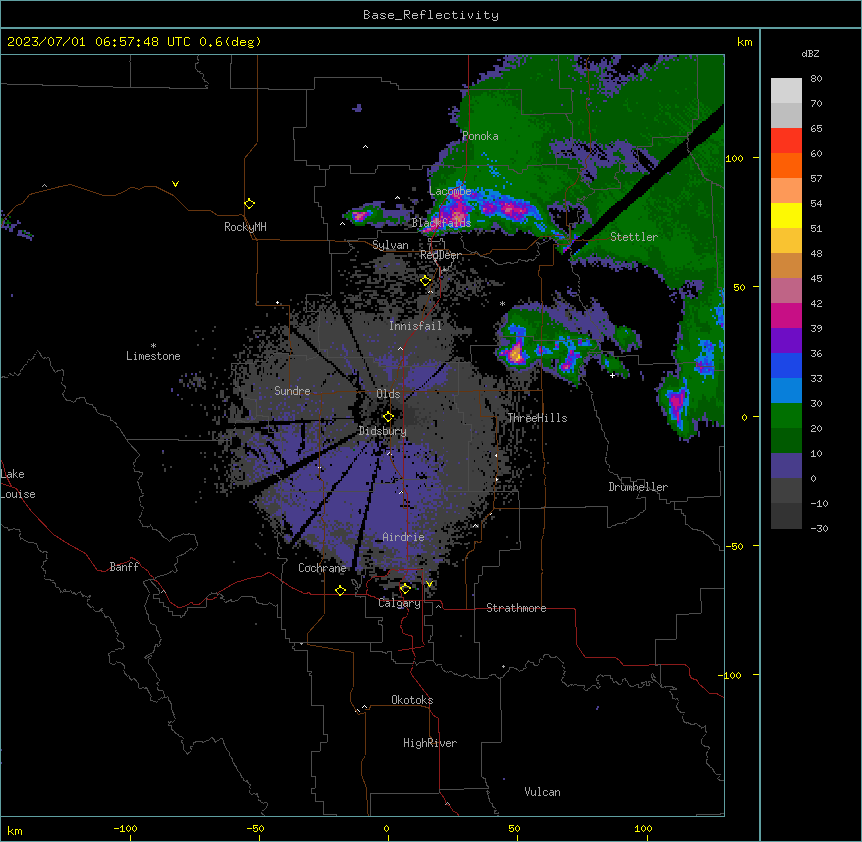Click the slate purple legend swatch between 10 and 0

(786, 466)
